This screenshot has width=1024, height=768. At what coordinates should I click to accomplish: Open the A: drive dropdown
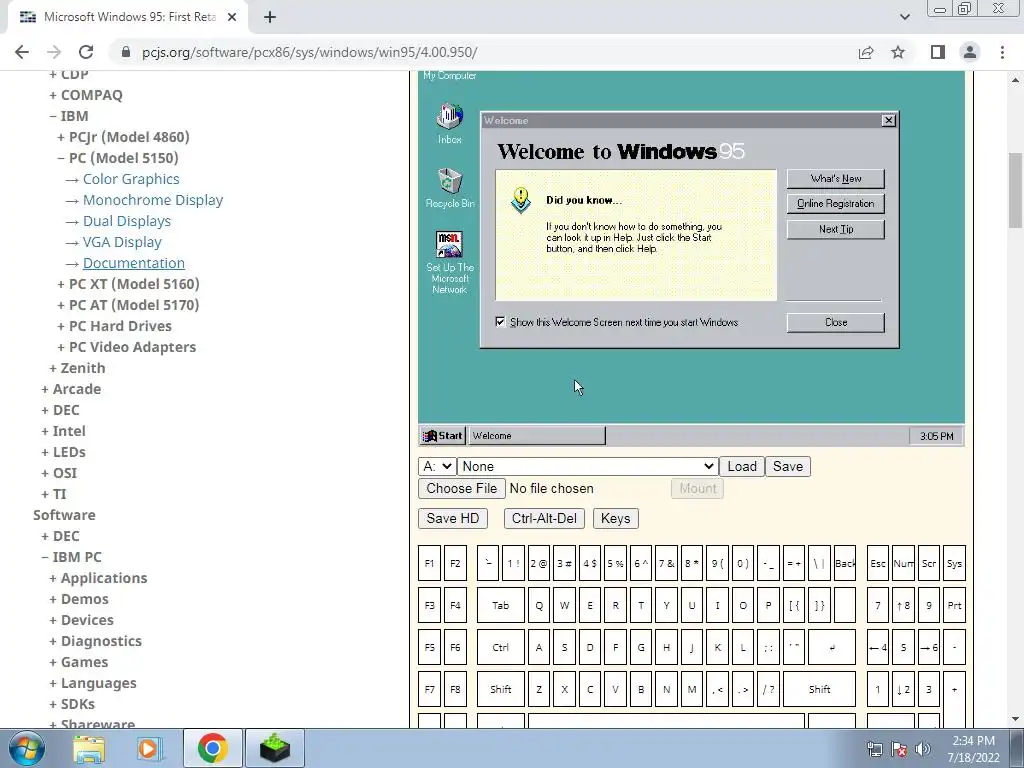pyautogui.click(x=436, y=466)
